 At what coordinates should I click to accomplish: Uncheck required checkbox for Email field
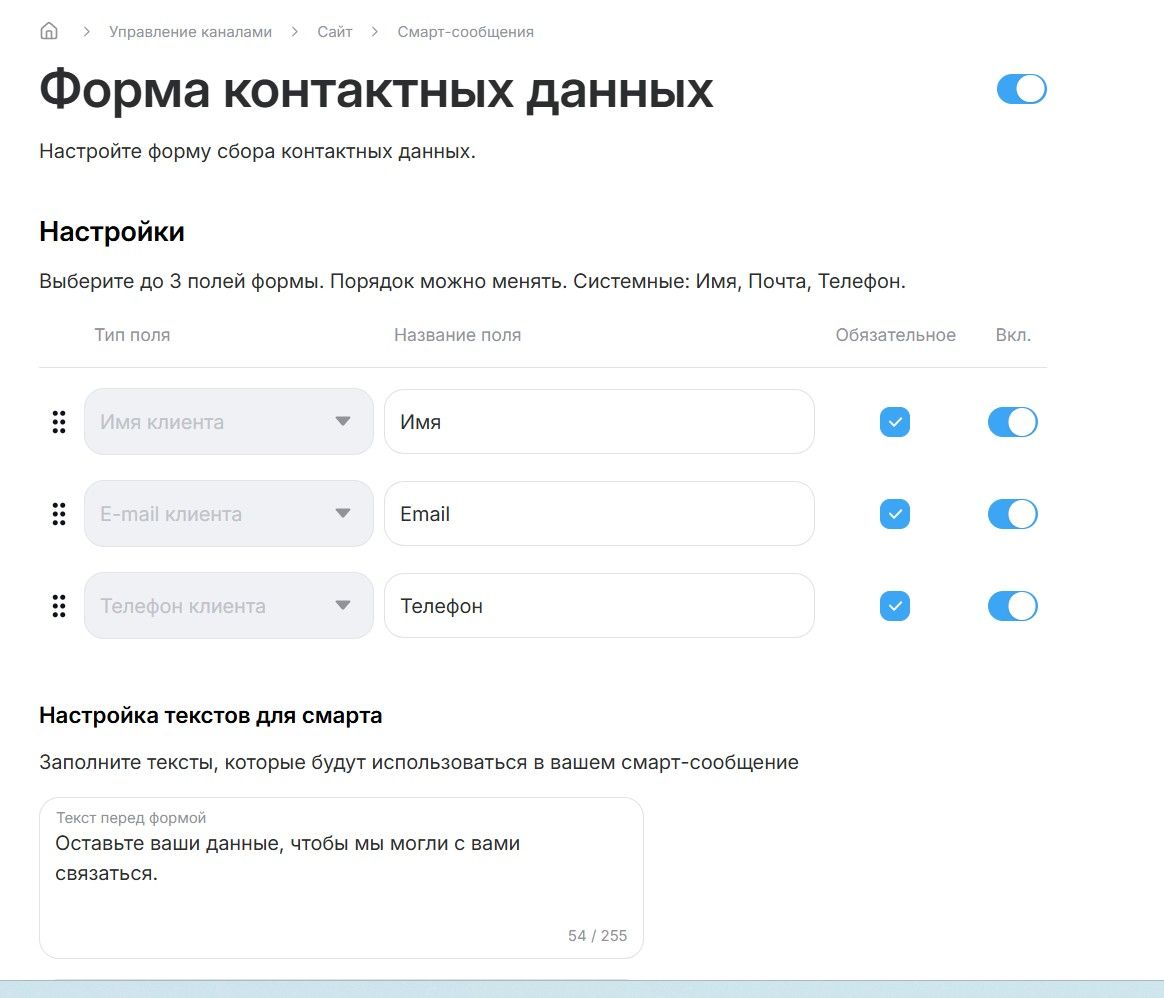(895, 514)
